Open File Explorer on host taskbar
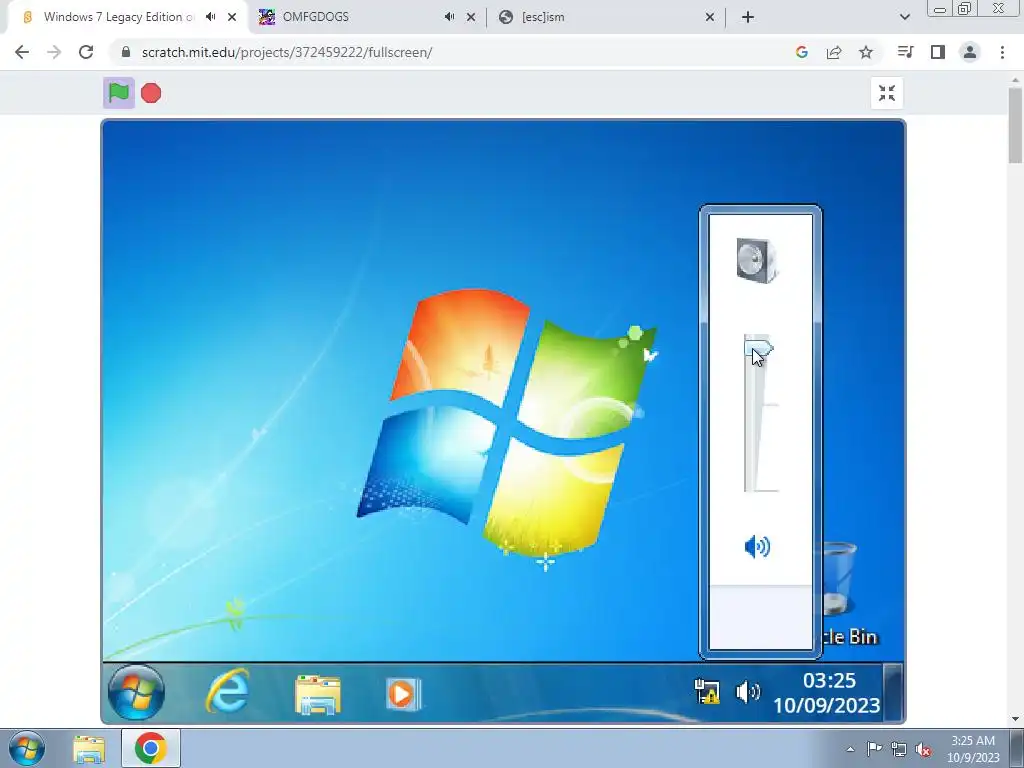This screenshot has height=768, width=1024. 89,749
